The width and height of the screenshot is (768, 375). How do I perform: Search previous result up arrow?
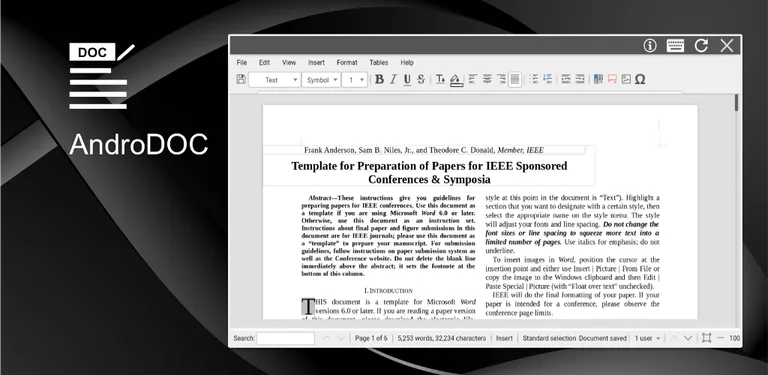(x=327, y=338)
